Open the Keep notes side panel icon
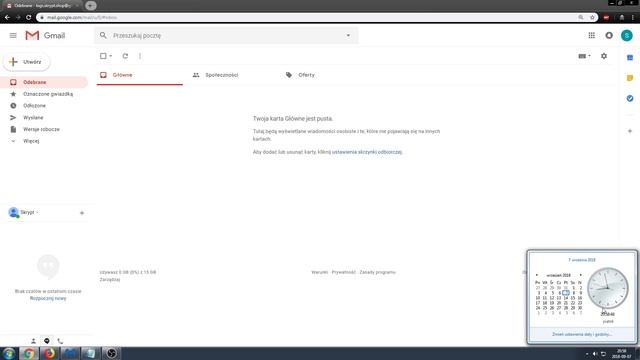This screenshot has width=640, height=360. (630, 78)
